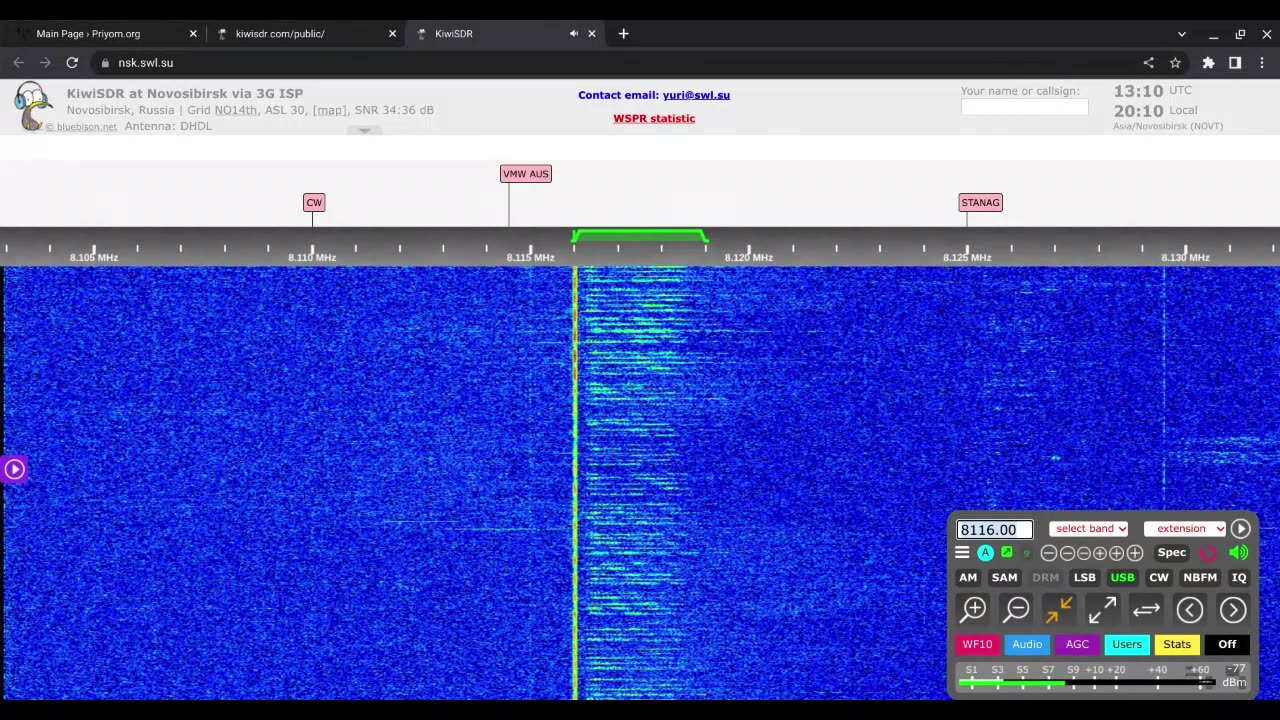Open Chrome extensions puzzle icon
This screenshot has height=720, width=1280.
(x=1208, y=62)
